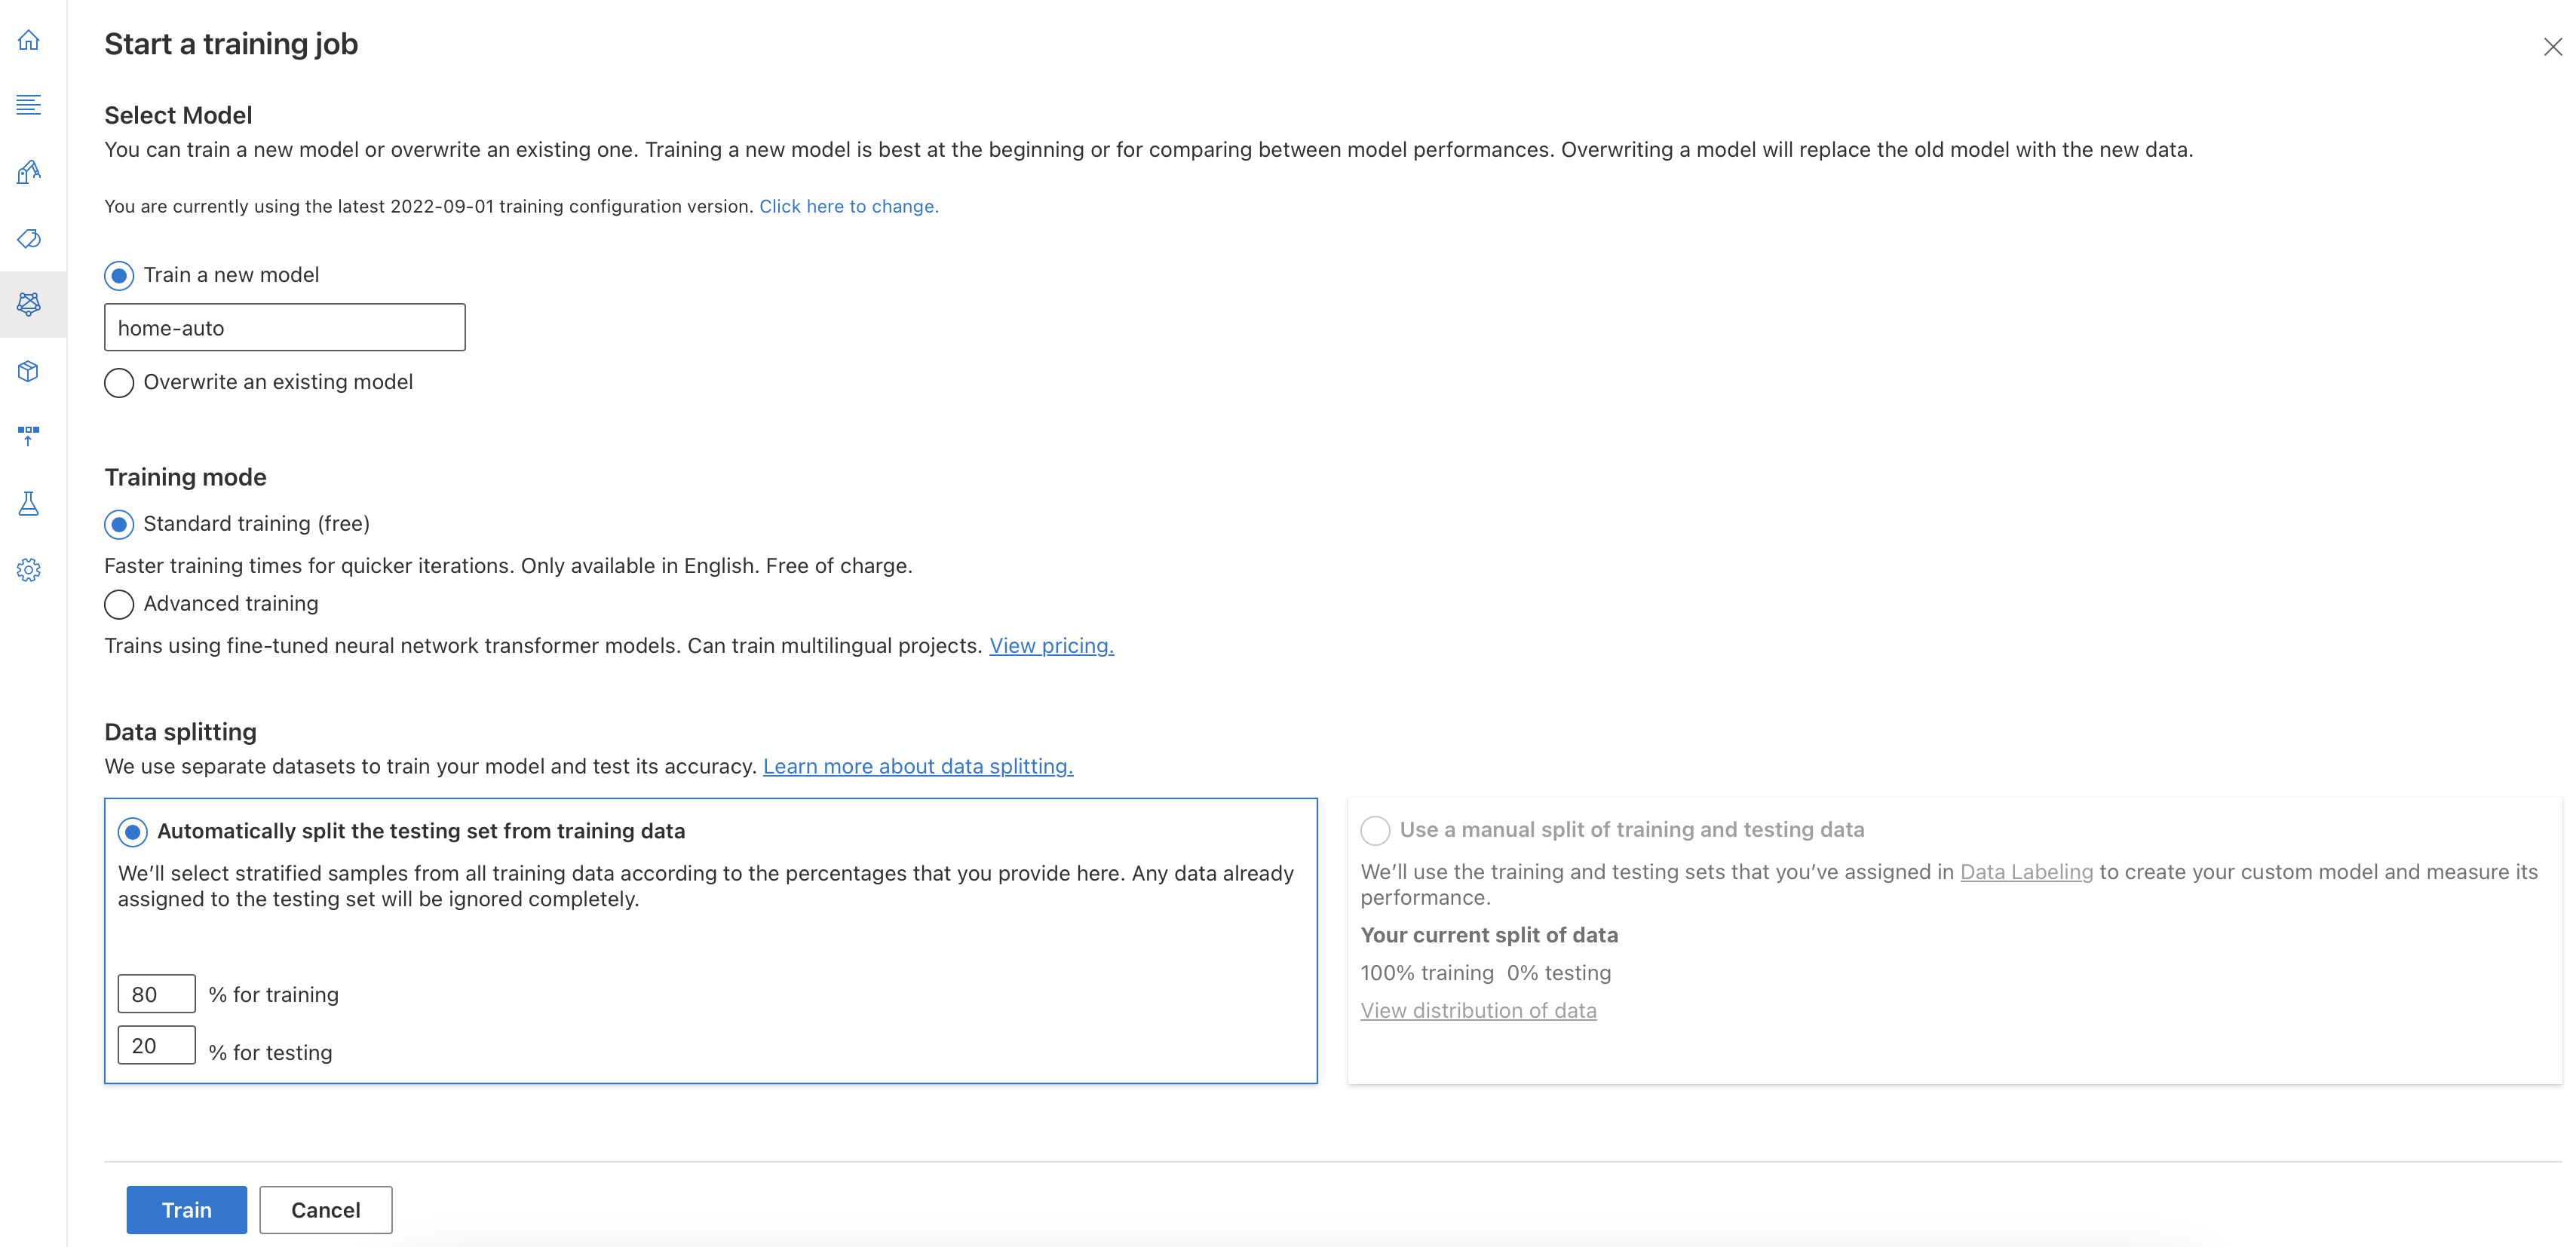
Task: Open the deploy model upload icon
Action: 29,436
